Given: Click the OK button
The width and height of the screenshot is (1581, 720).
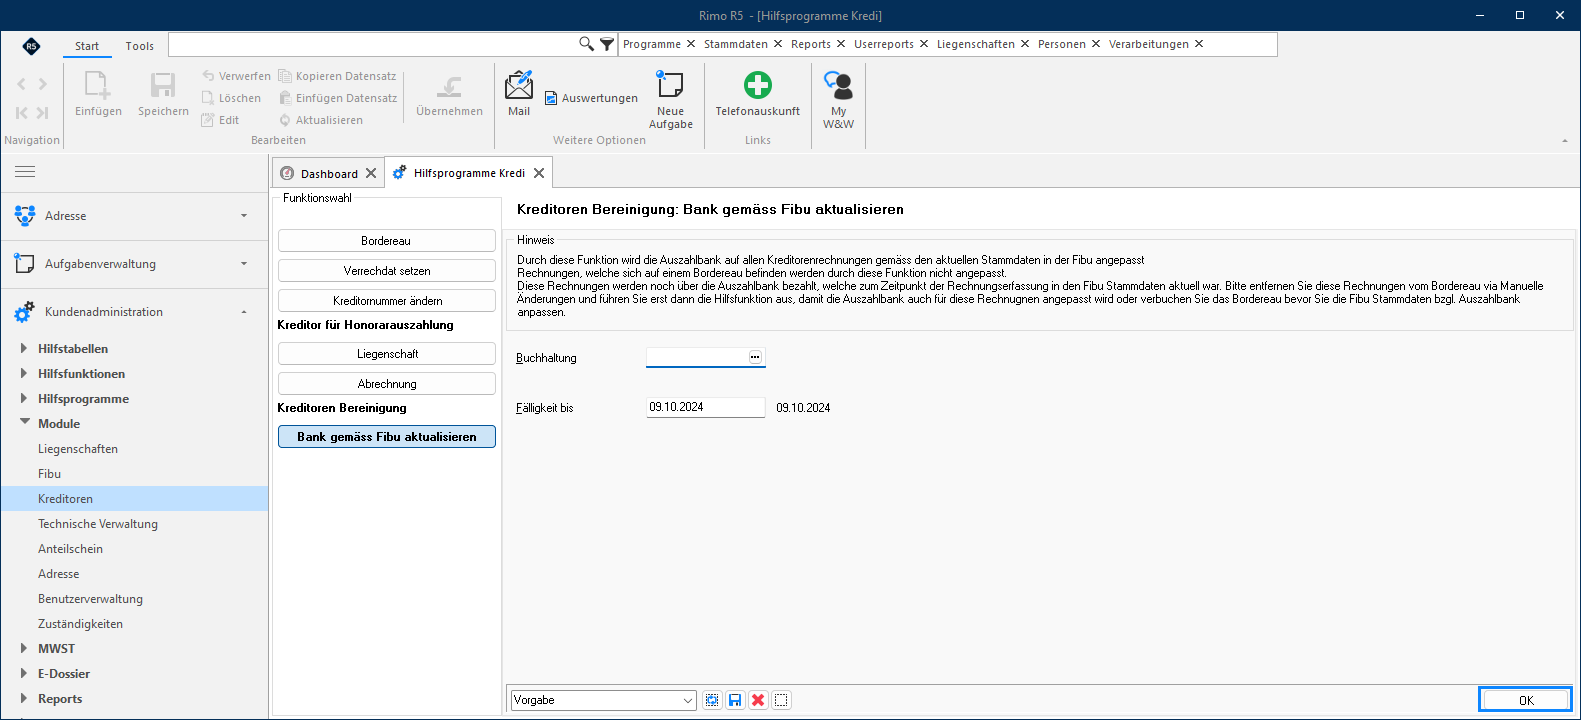Looking at the screenshot, I should point(1525,700).
